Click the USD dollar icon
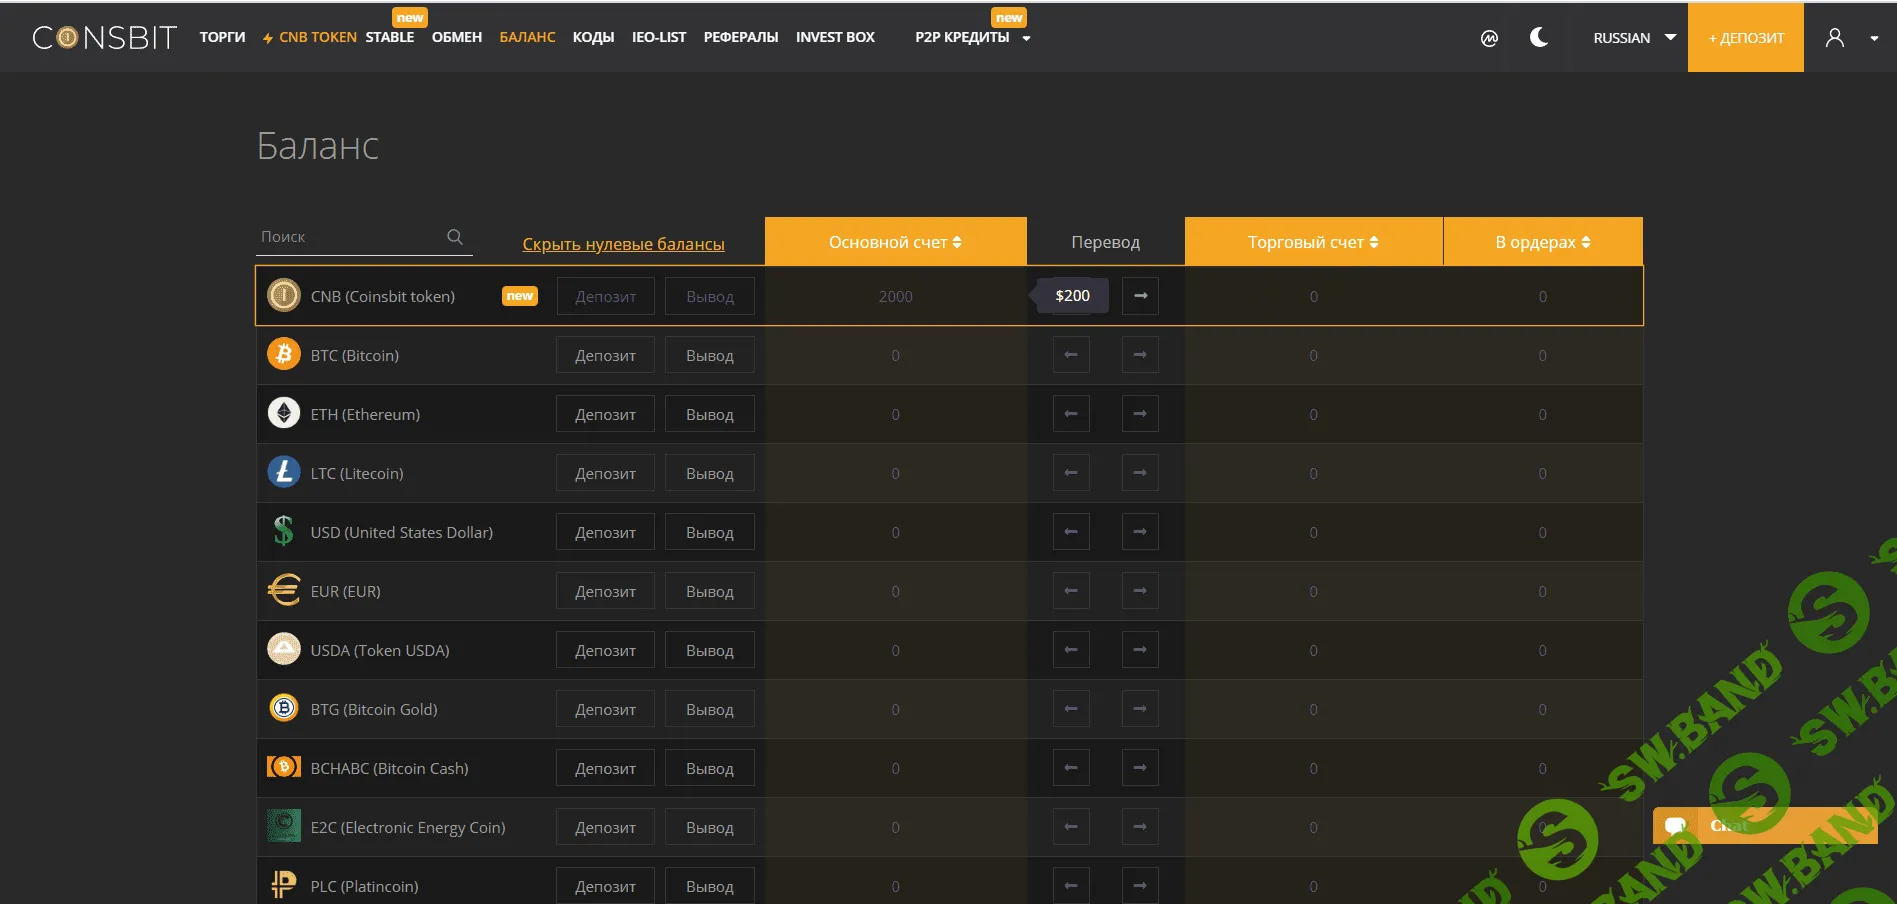Viewport: 1897px width, 904px height. click(284, 531)
